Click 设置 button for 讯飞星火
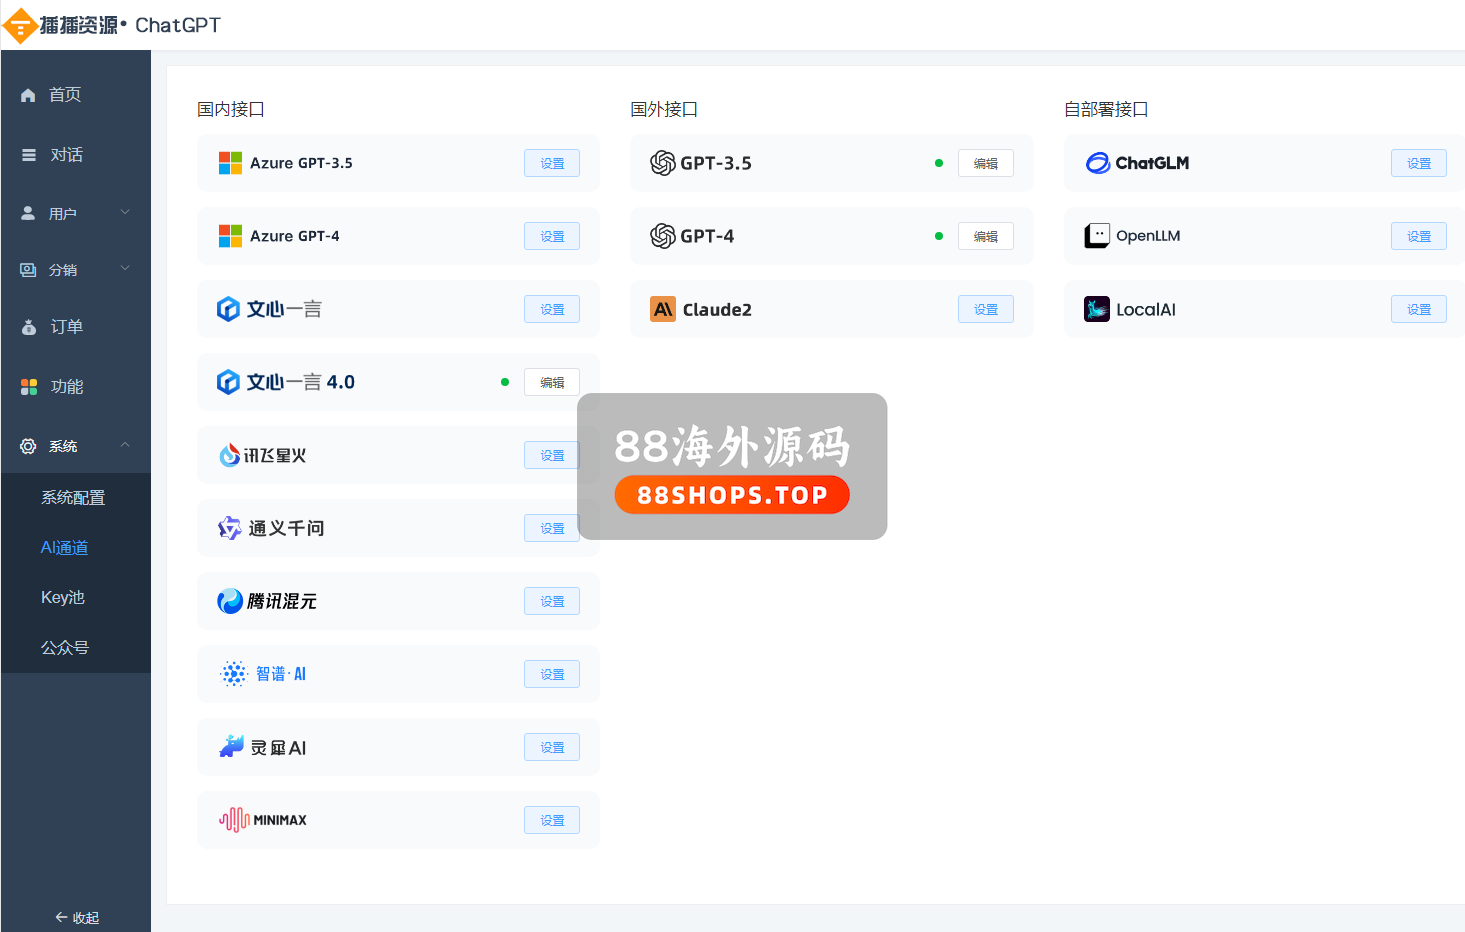This screenshot has width=1465, height=932. [552, 455]
